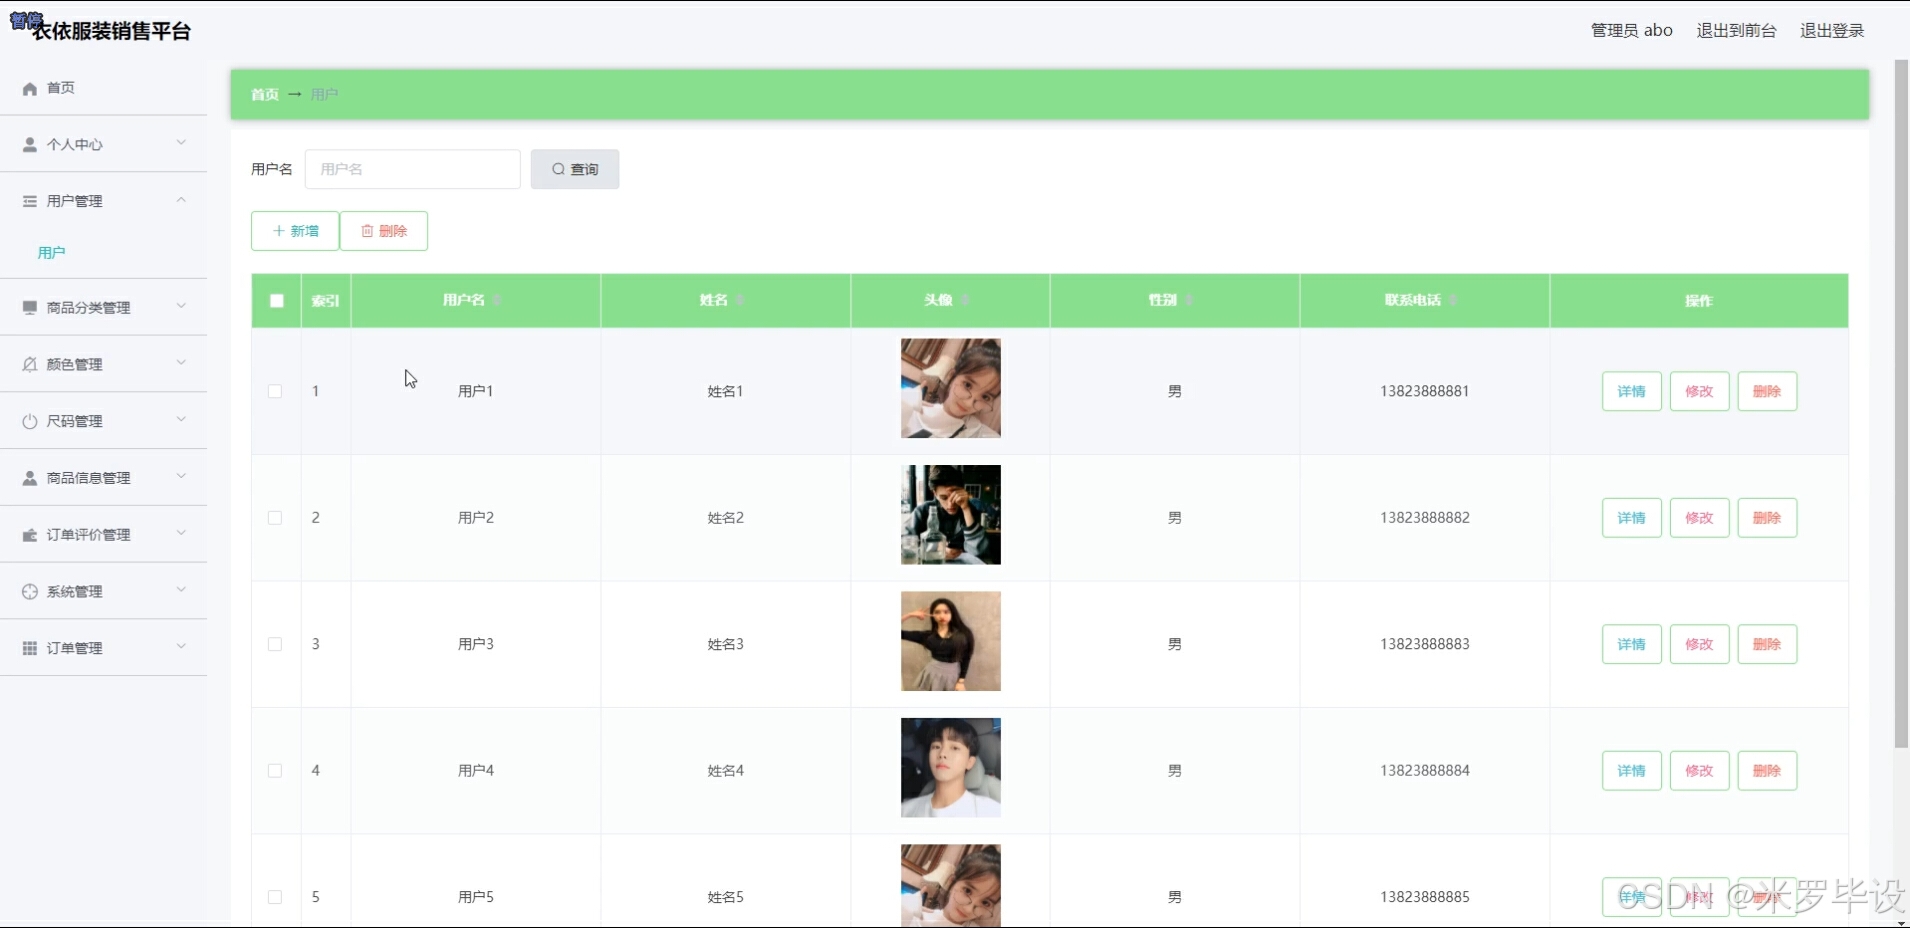Expand the 尺码管理 chevron

point(181,420)
